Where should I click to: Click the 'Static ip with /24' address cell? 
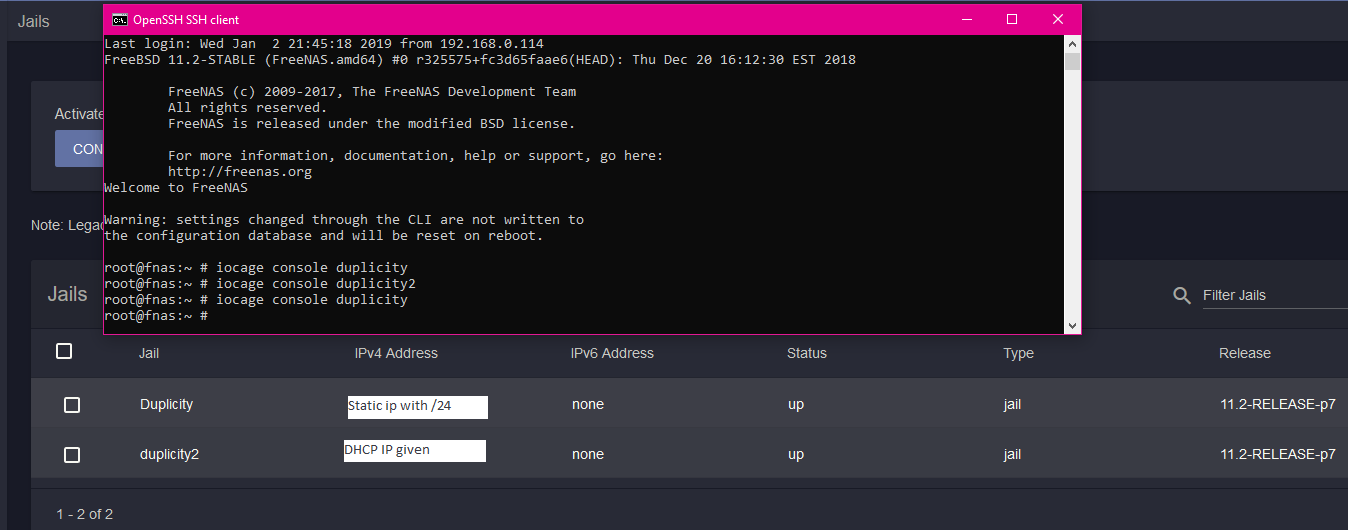click(x=417, y=407)
